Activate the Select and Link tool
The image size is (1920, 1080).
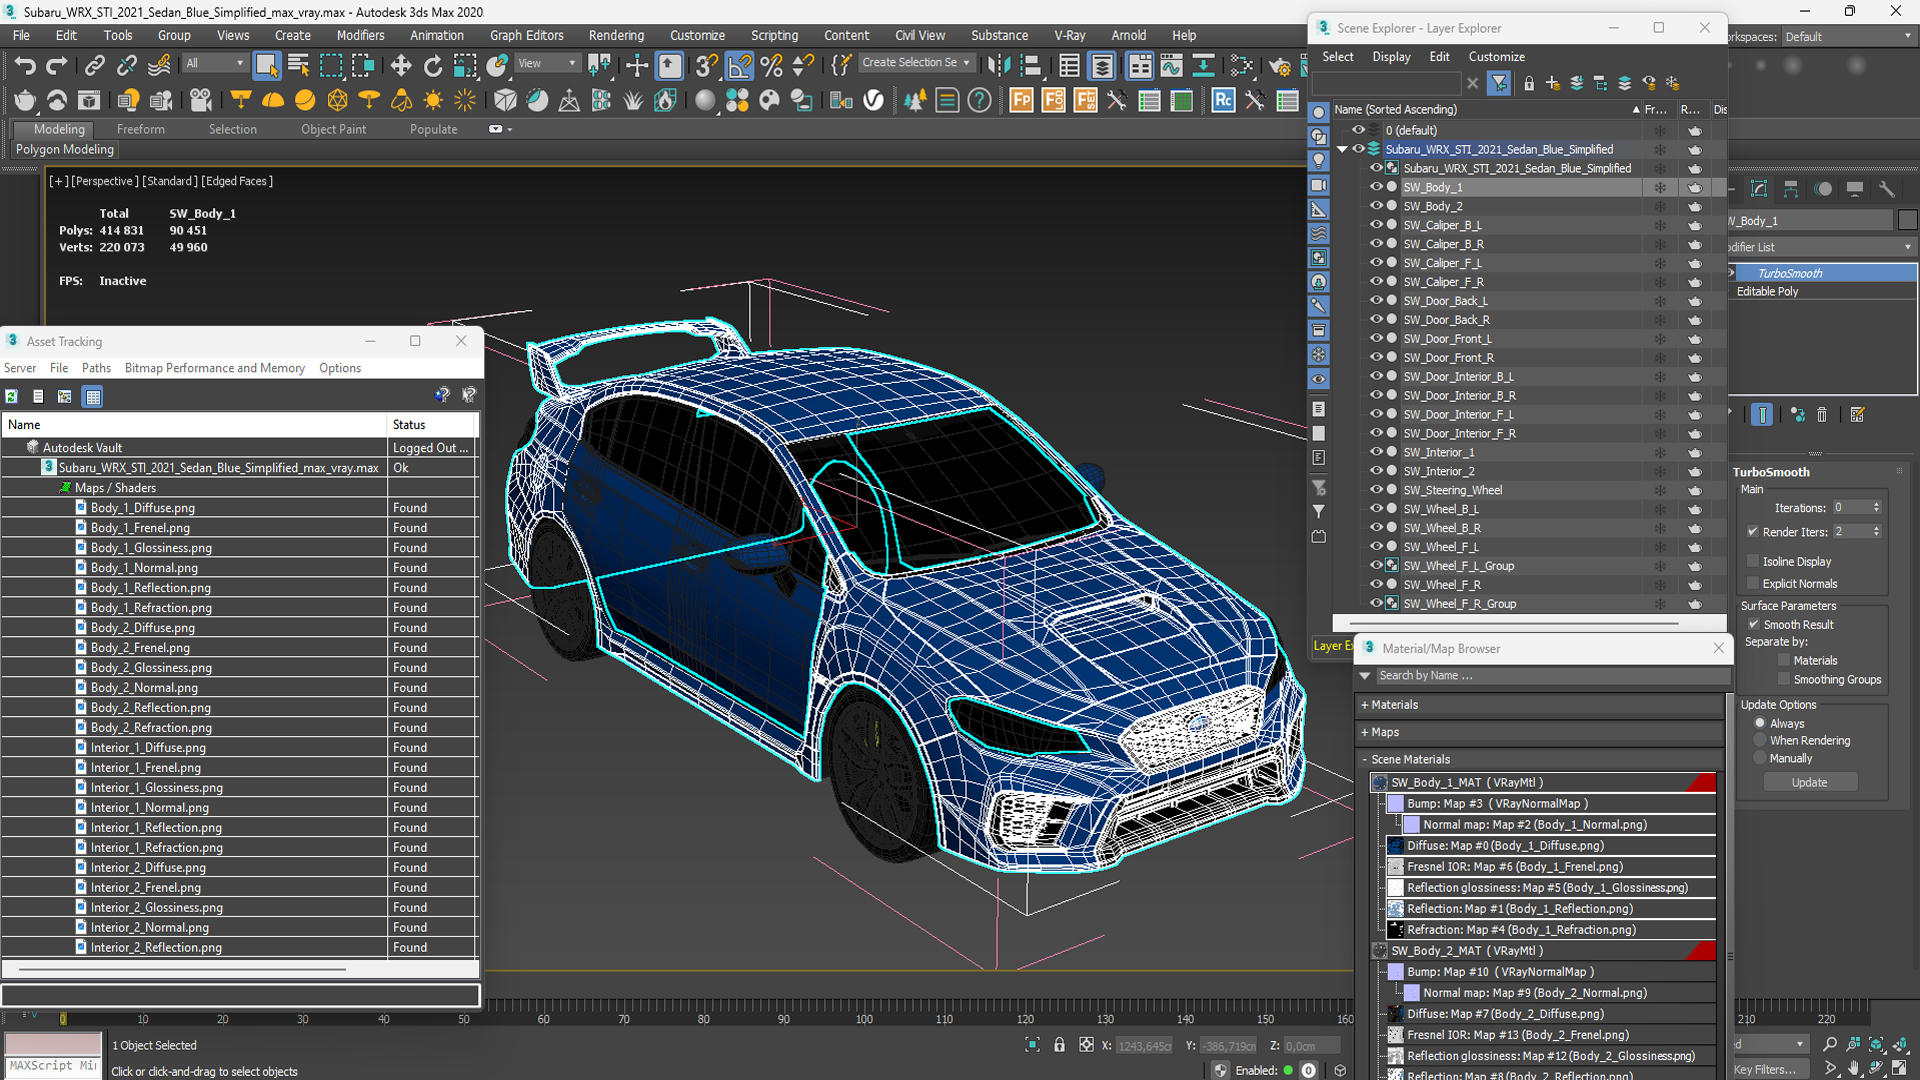[94, 66]
